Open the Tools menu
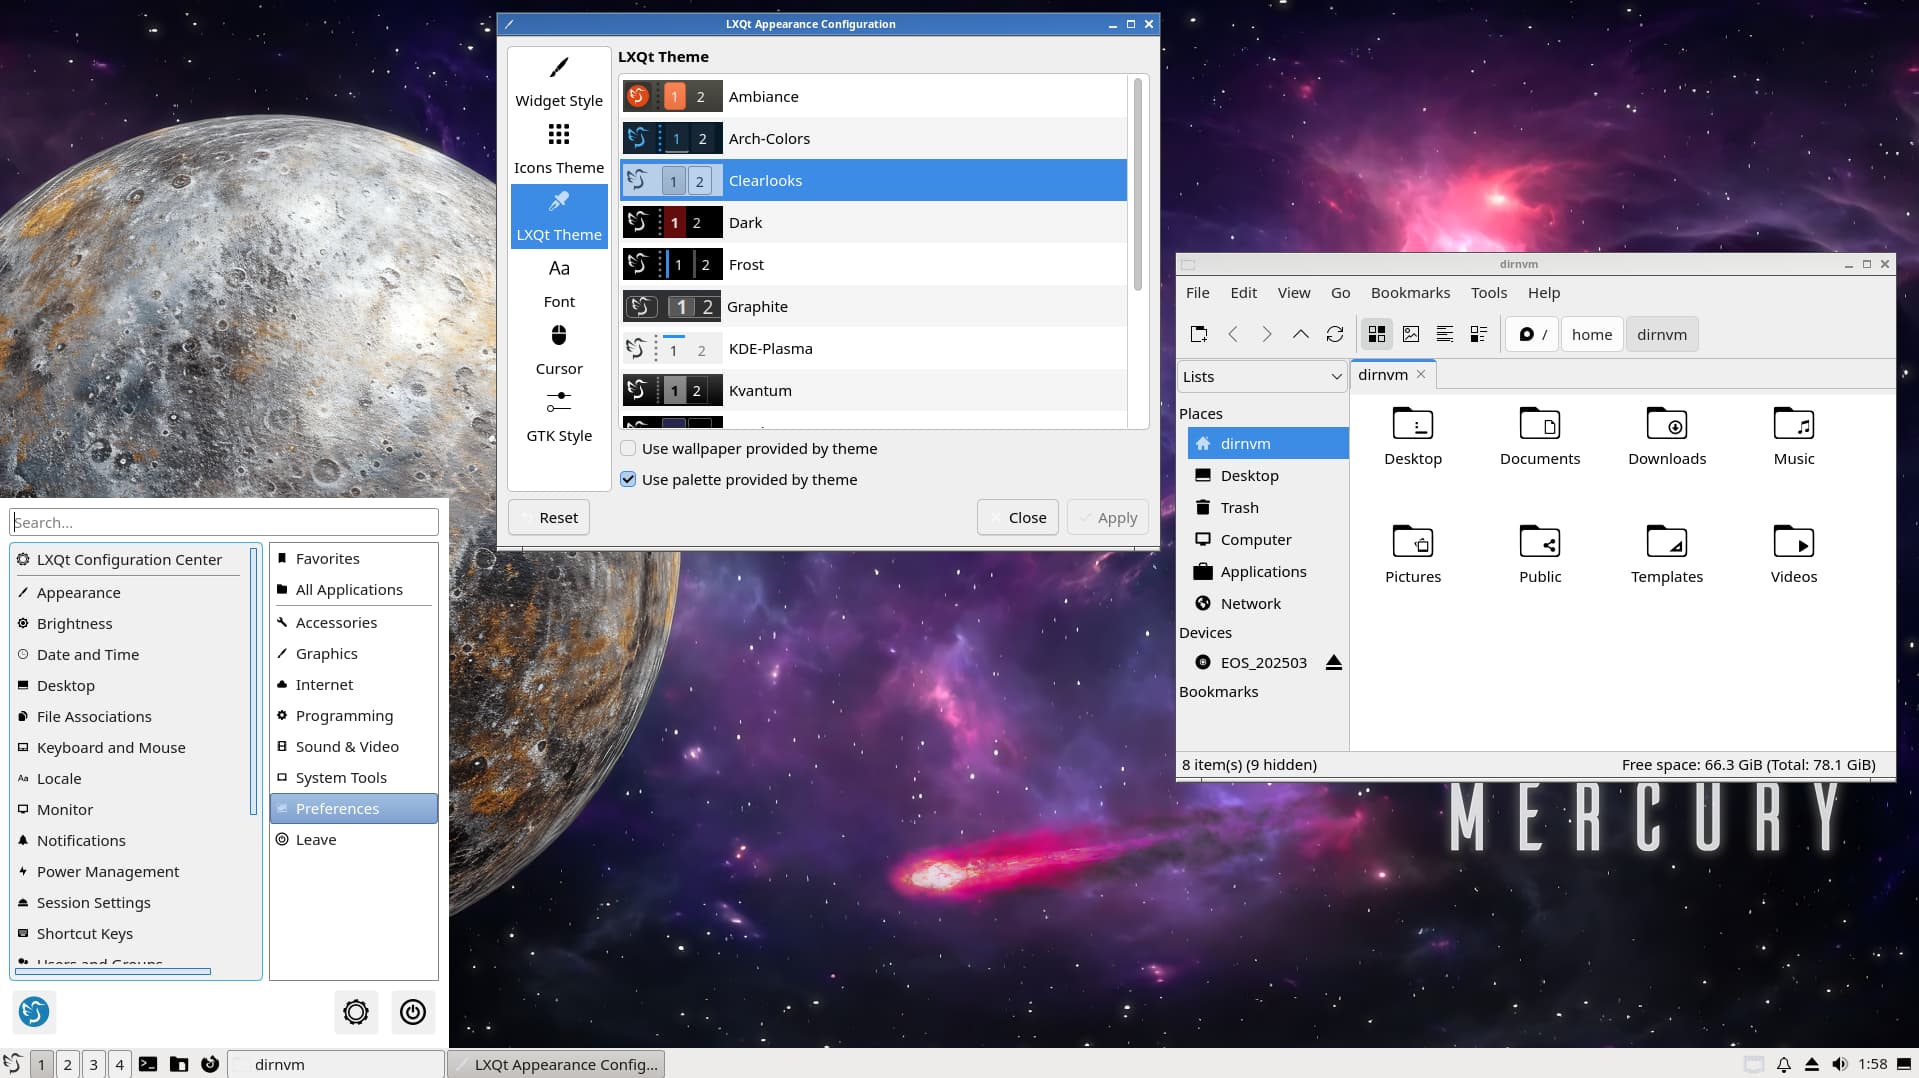 (1488, 292)
